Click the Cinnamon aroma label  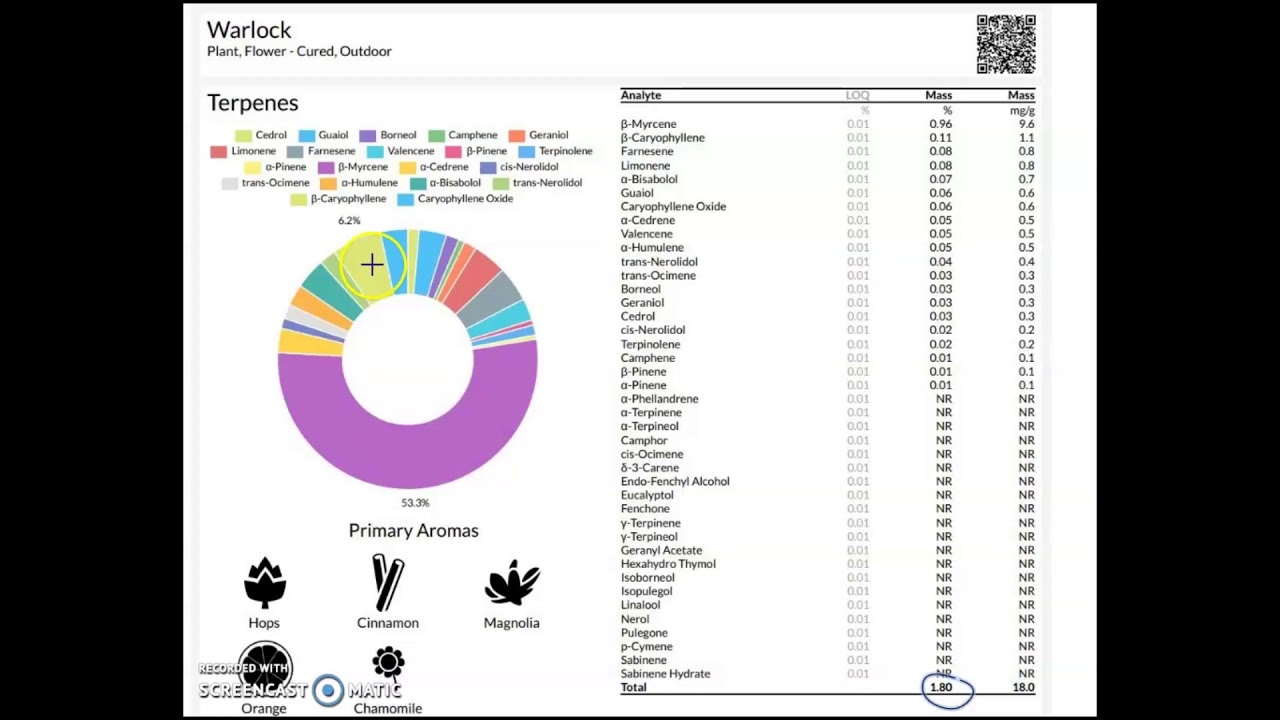(388, 623)
